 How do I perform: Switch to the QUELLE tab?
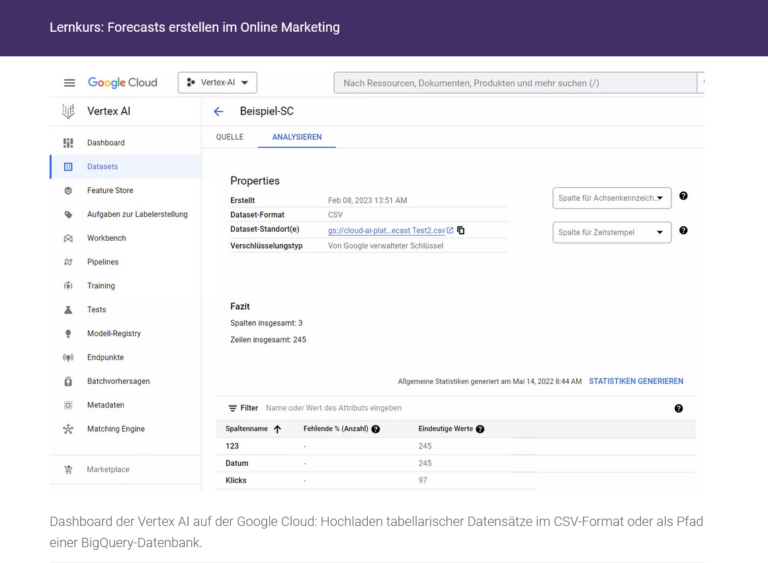coord(230,137)
